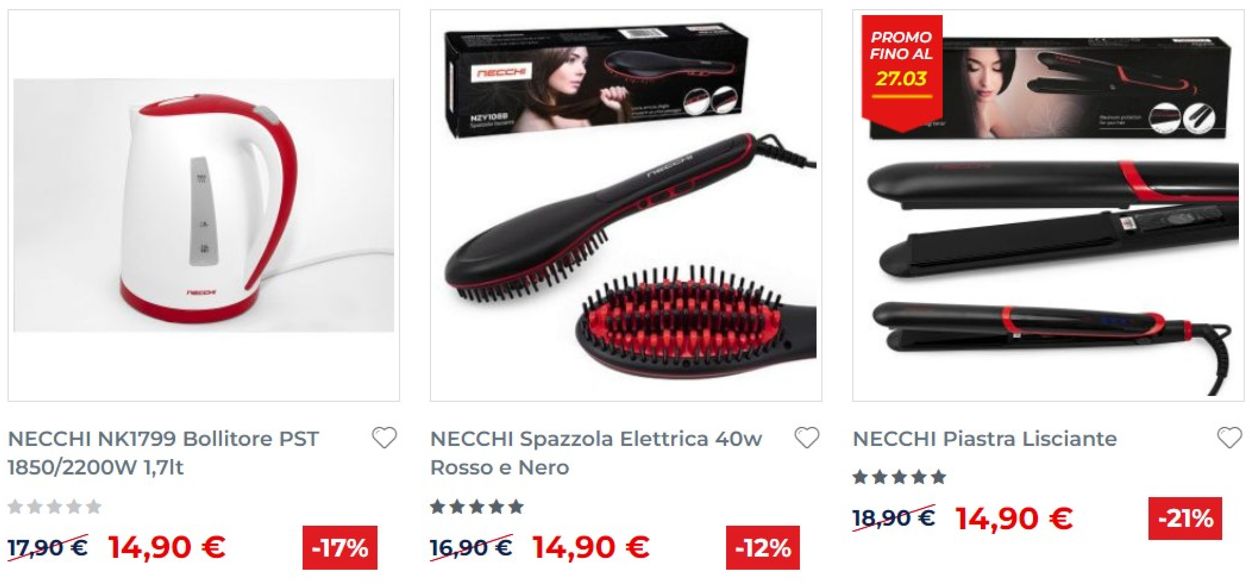Open NECCHI Spazzola Elettrica 40w title link

(596, 453)
